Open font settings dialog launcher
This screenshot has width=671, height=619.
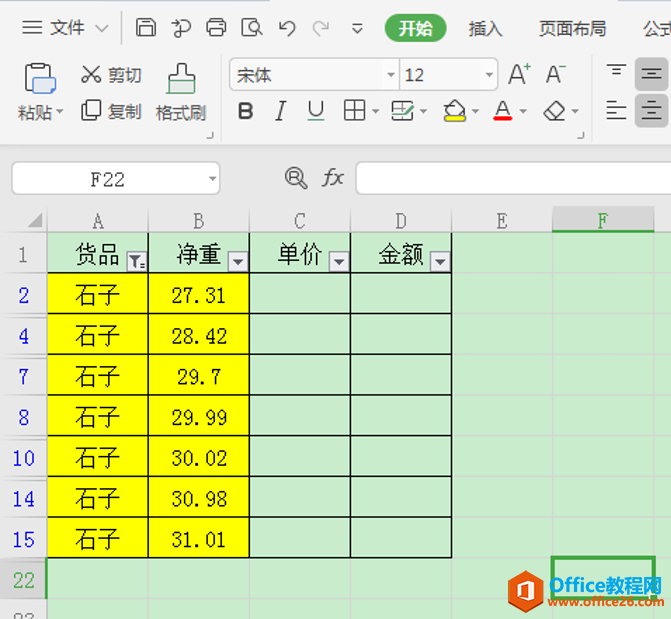pyautogui.click(x=581, y=135)
